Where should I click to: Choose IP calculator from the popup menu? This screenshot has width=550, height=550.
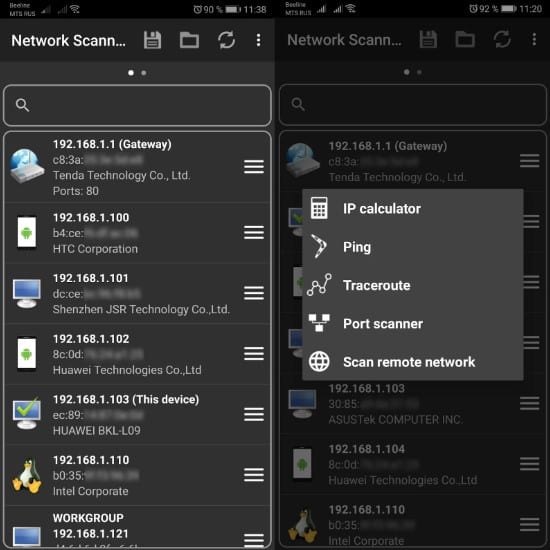413,209
